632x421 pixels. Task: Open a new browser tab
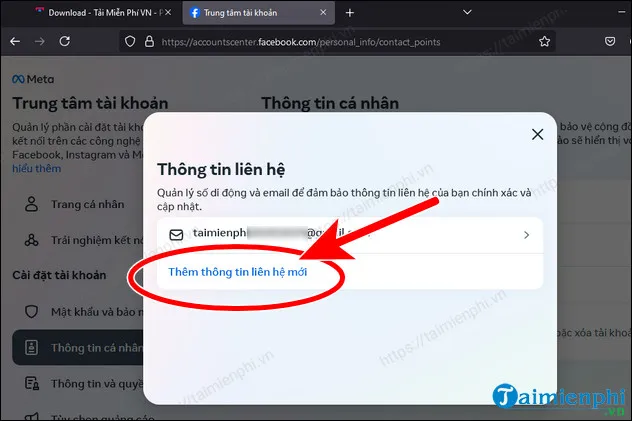click(x=350, y=13)
